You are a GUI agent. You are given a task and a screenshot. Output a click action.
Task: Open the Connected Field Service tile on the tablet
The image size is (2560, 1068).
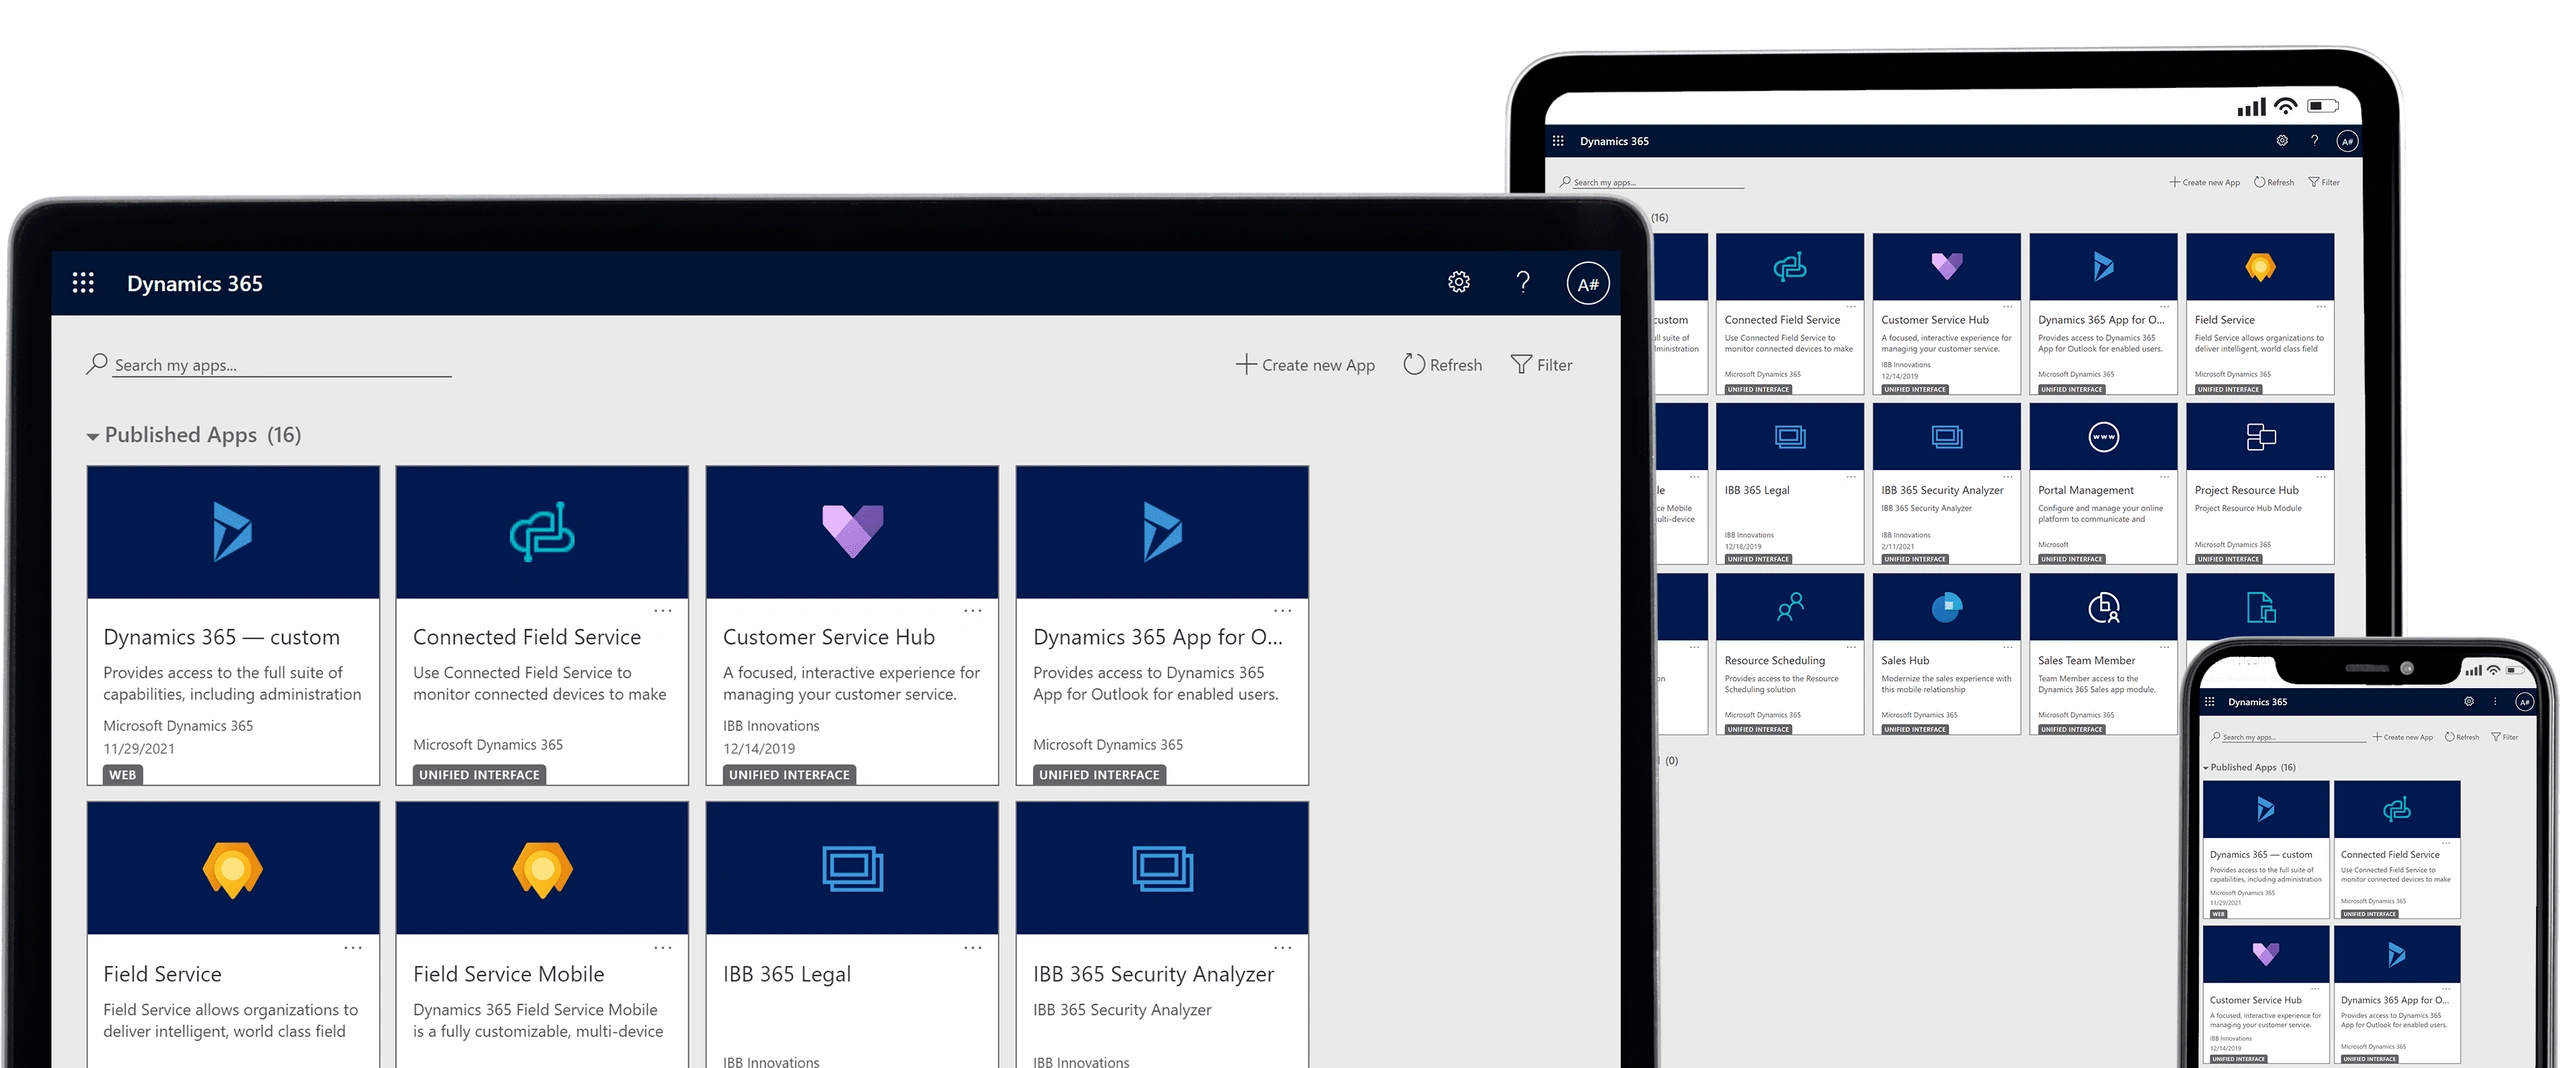pos(1790,314)
